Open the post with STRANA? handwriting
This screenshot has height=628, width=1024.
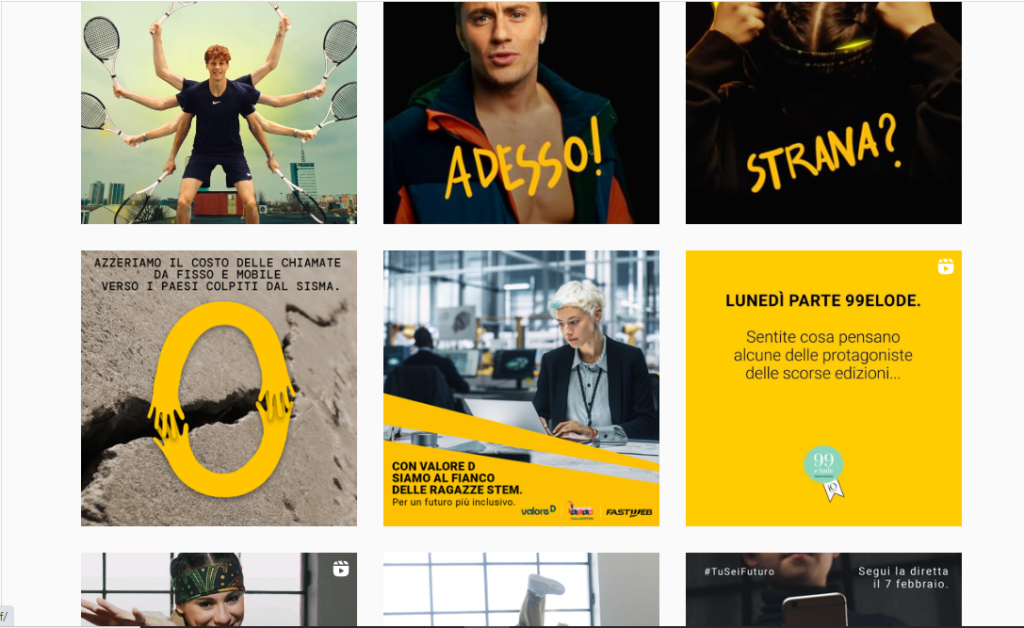coord(824,112)
